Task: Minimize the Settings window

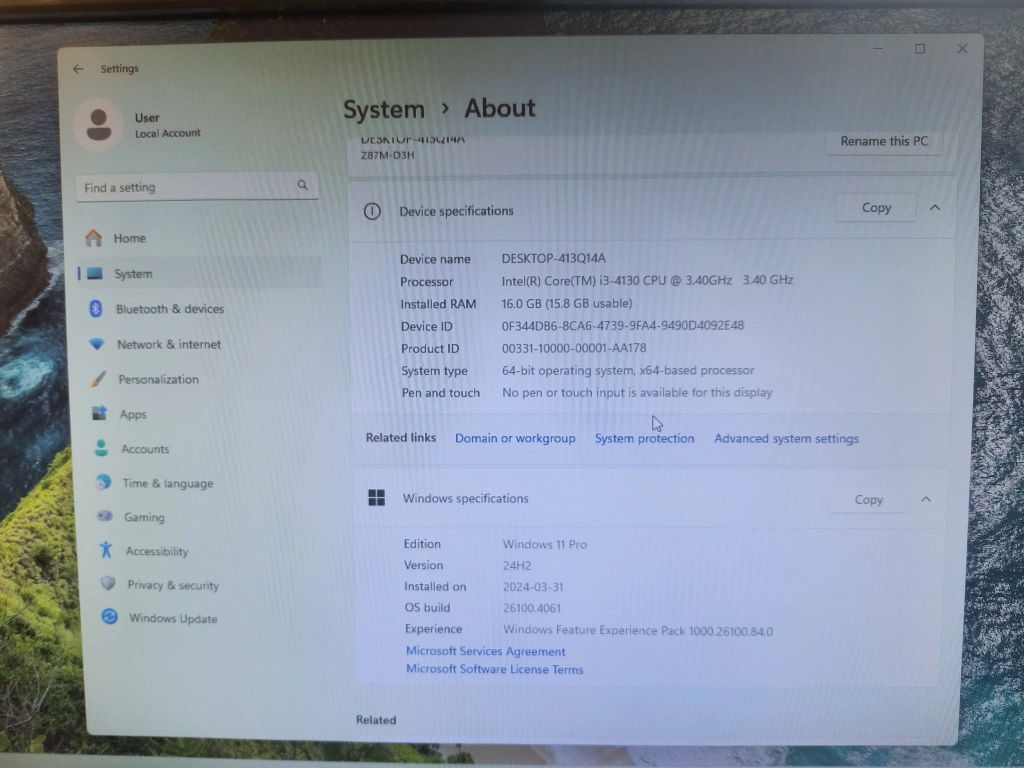Action: point(877,48)
